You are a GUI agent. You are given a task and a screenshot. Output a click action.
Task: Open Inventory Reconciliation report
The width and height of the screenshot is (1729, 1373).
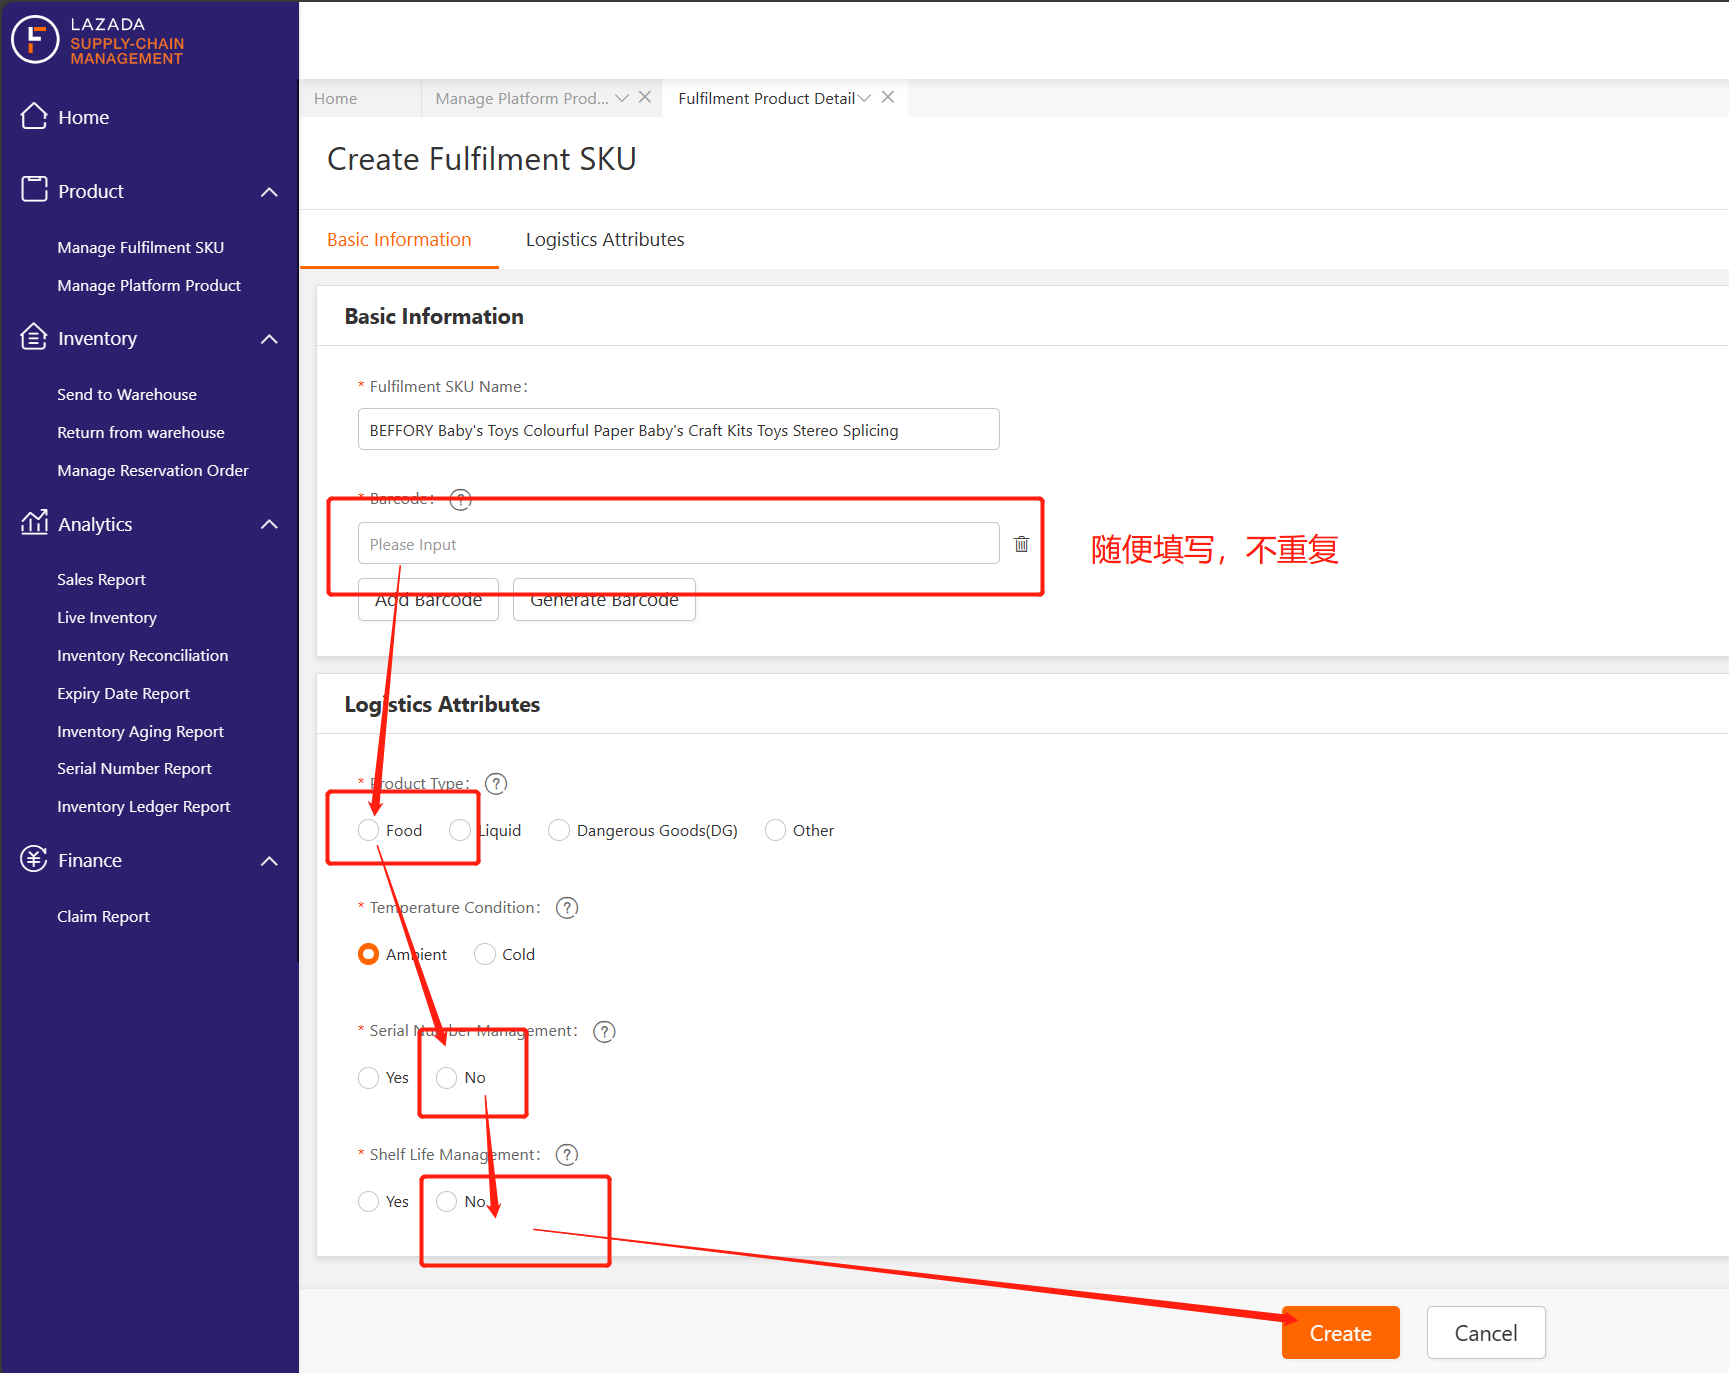[x=143, y=655]
